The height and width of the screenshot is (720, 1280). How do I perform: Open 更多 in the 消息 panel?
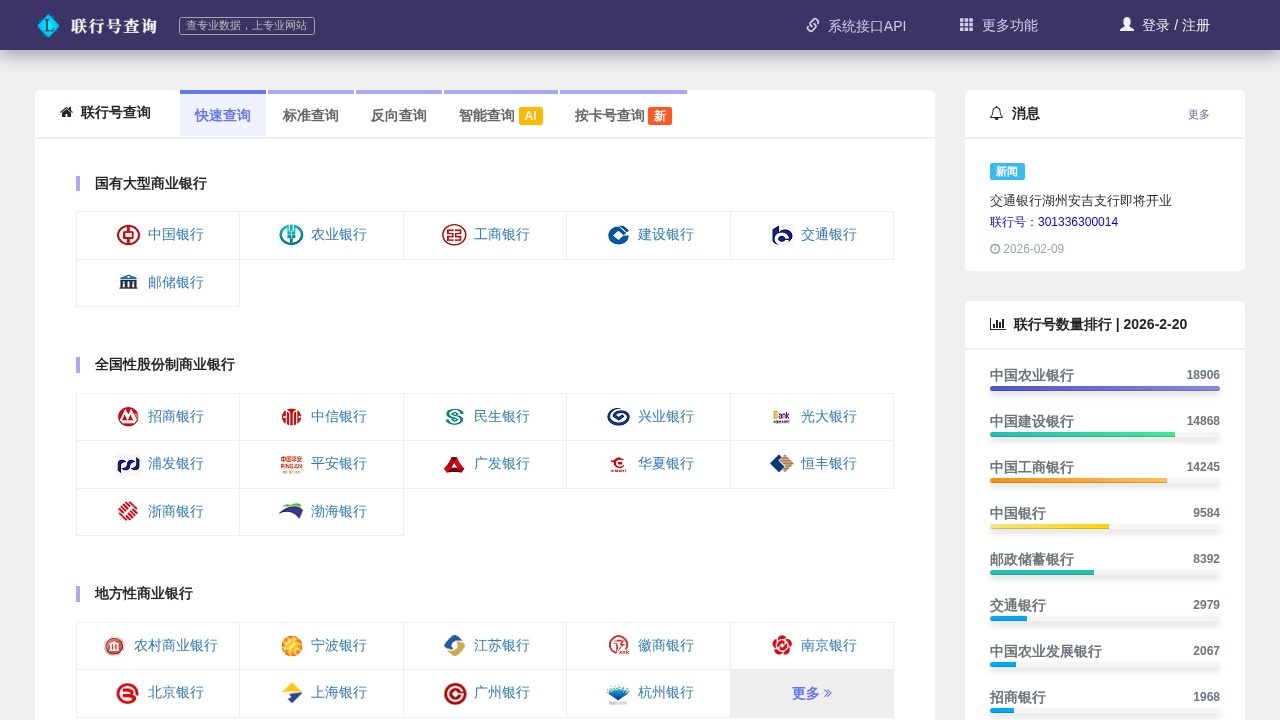[x=1198, y=114]
